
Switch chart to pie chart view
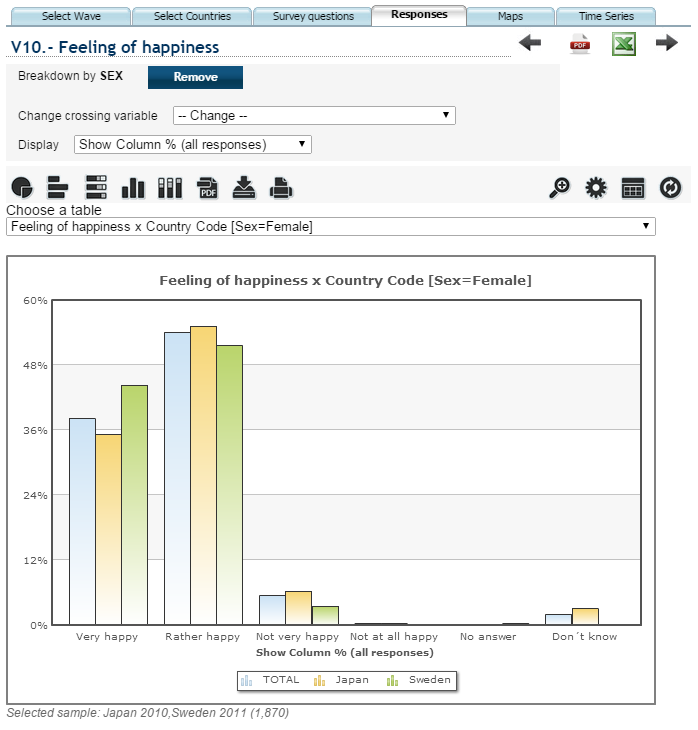coord(22,188)
